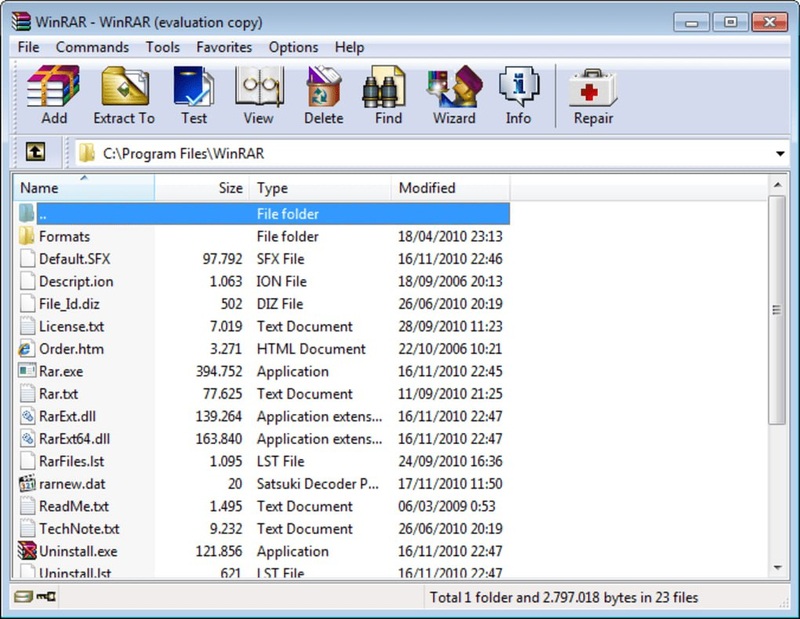This screenshot has height=619, width=800.
Task: Click the drive and key status bar icon
Action: pyautogui.click(x=35, y=598)
